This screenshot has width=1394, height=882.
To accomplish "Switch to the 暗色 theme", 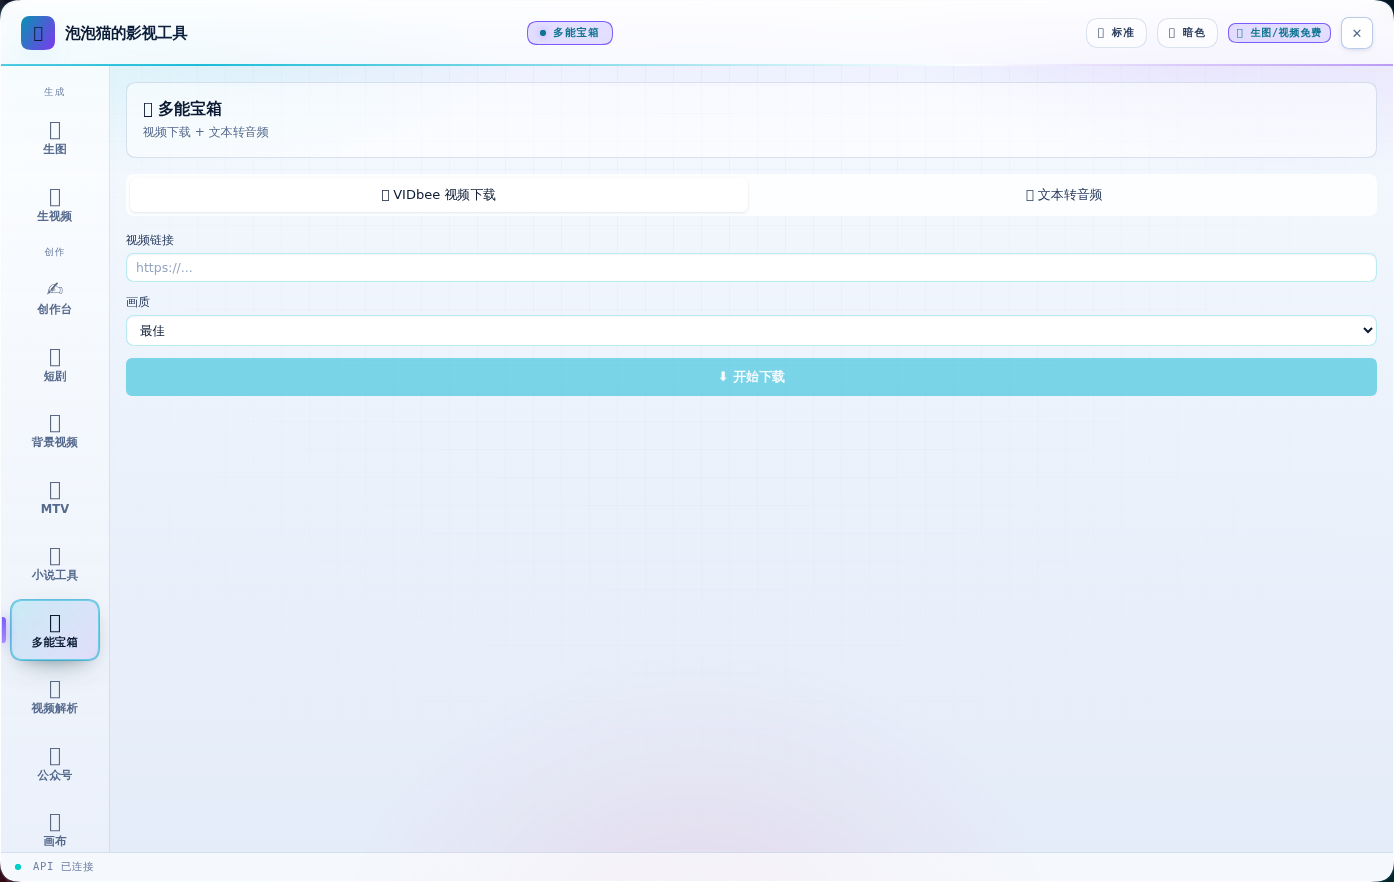I will 1187,33.
